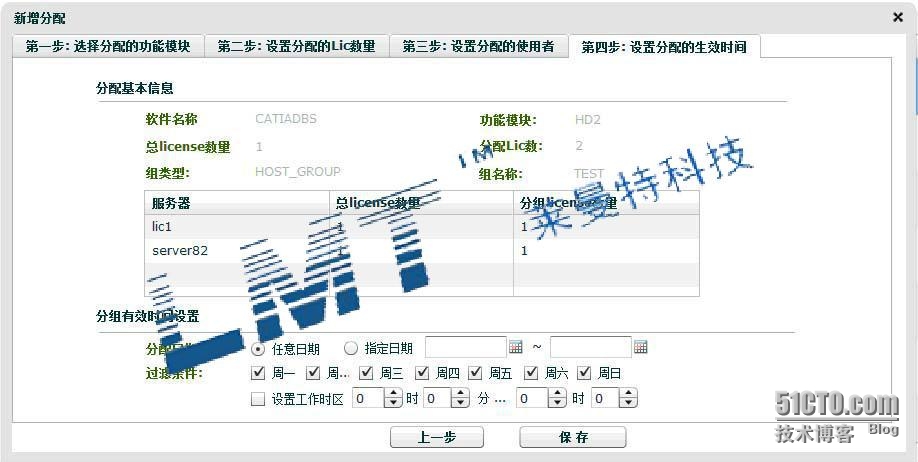
Task: Increase the start minute spinner value
Action: point(463,395)
